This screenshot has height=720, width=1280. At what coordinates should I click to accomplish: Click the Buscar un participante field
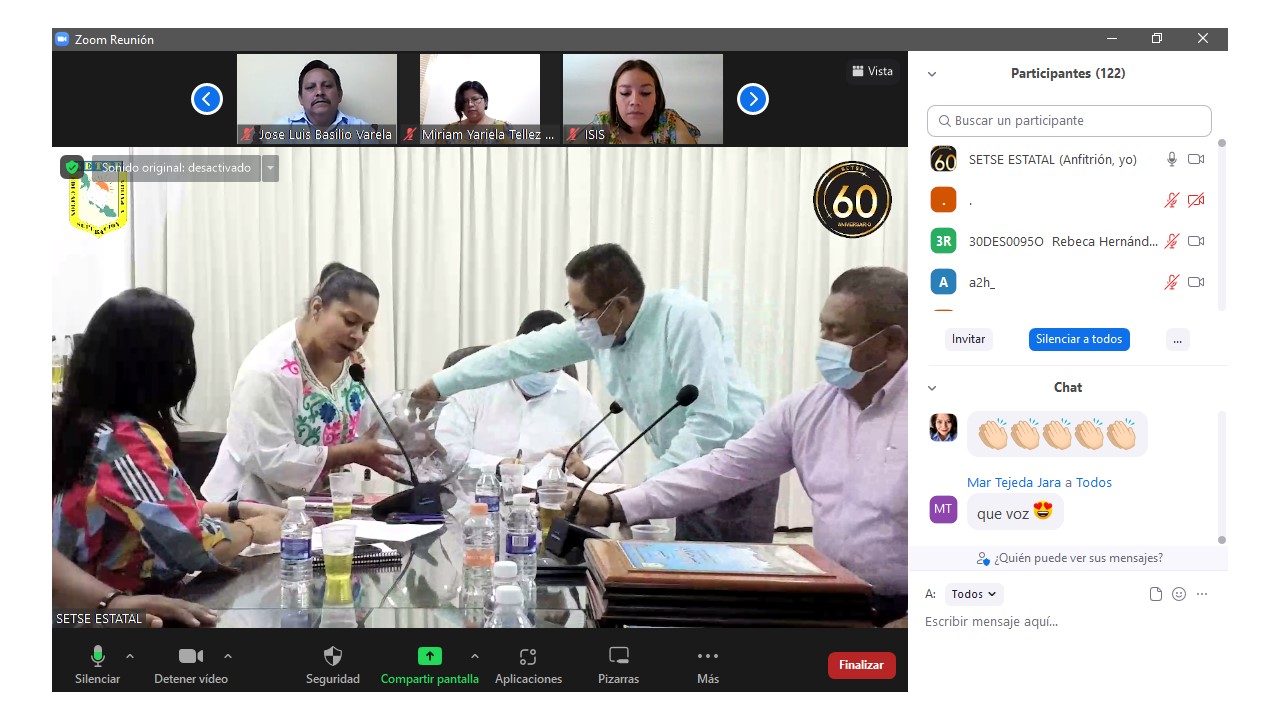(1069, 121)
